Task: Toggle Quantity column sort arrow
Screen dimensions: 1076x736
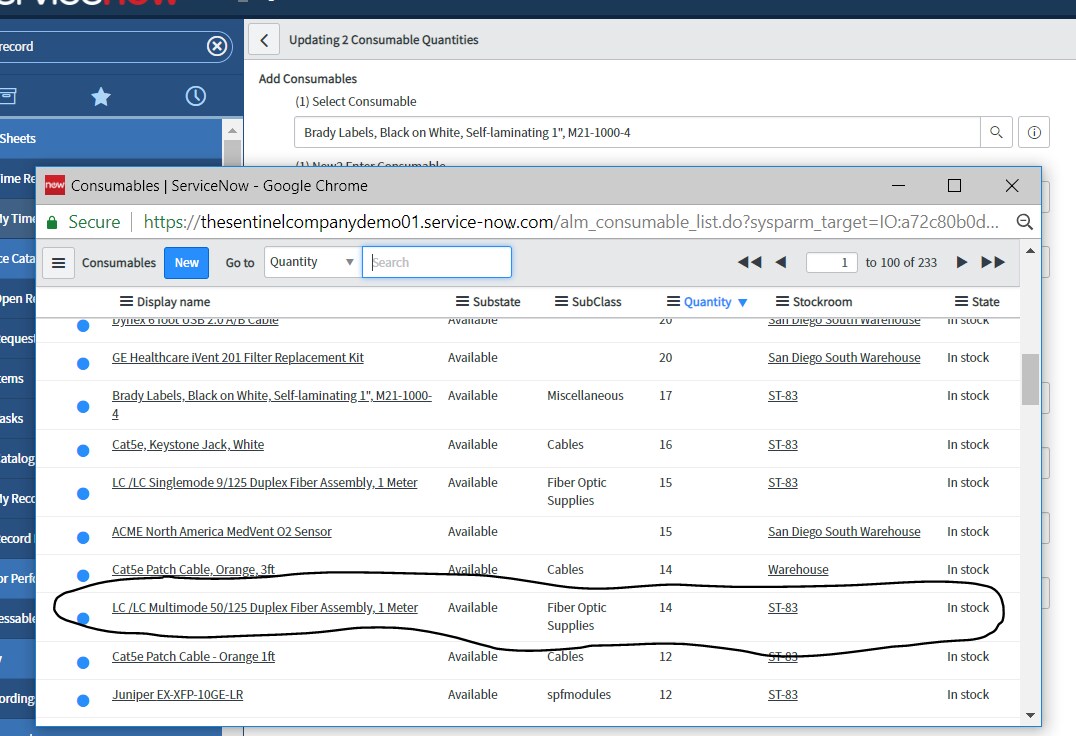Action: point(742,302)
